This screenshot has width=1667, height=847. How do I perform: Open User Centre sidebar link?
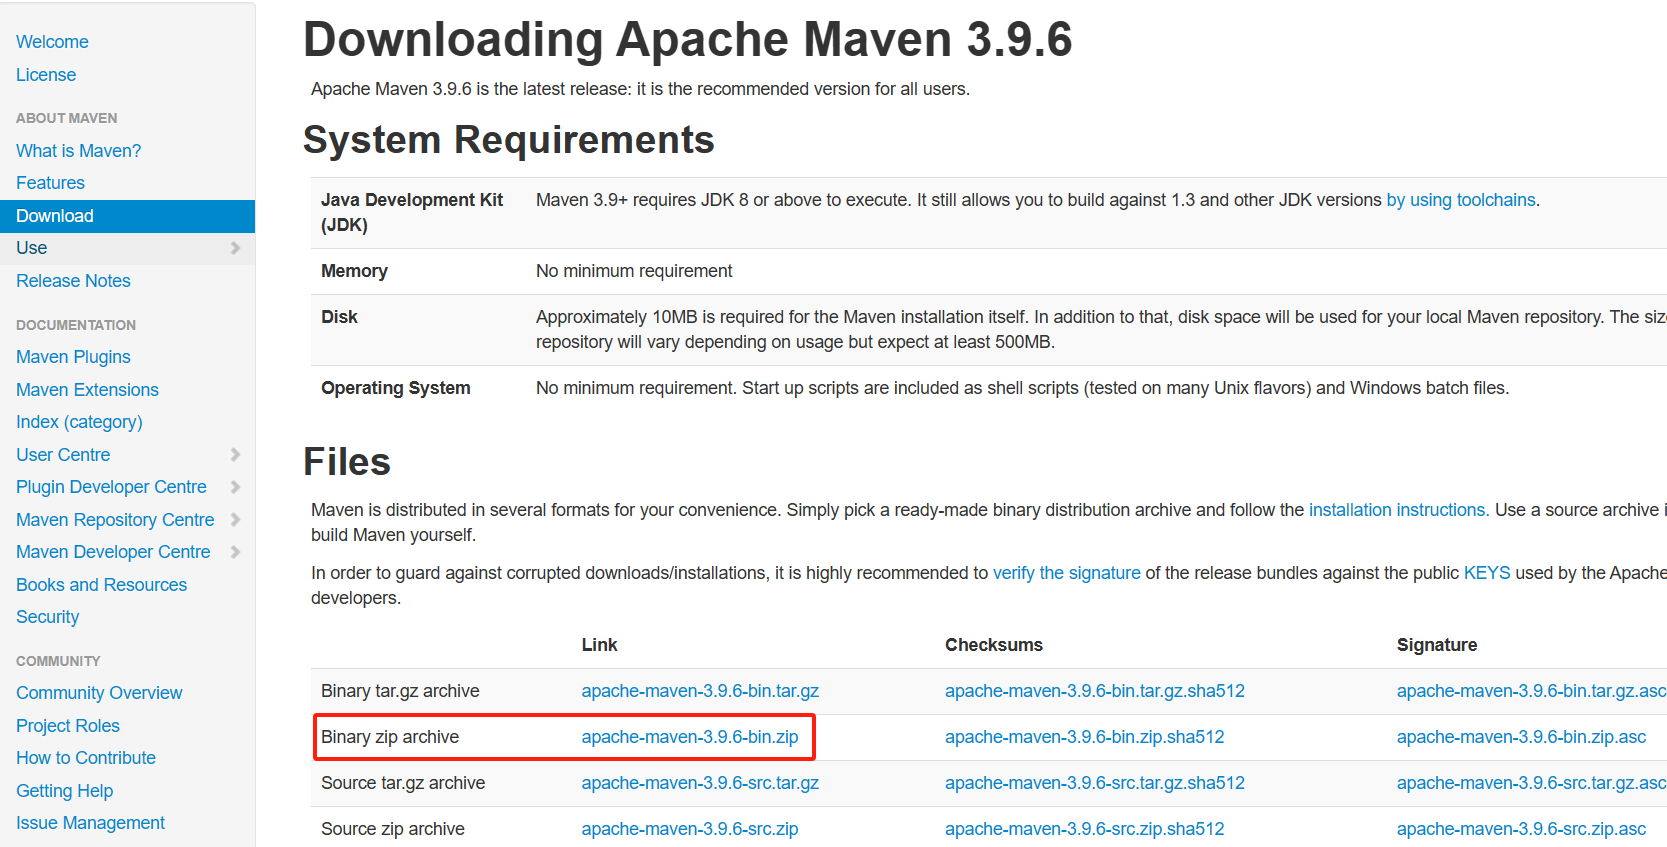[x=63, y=455]
